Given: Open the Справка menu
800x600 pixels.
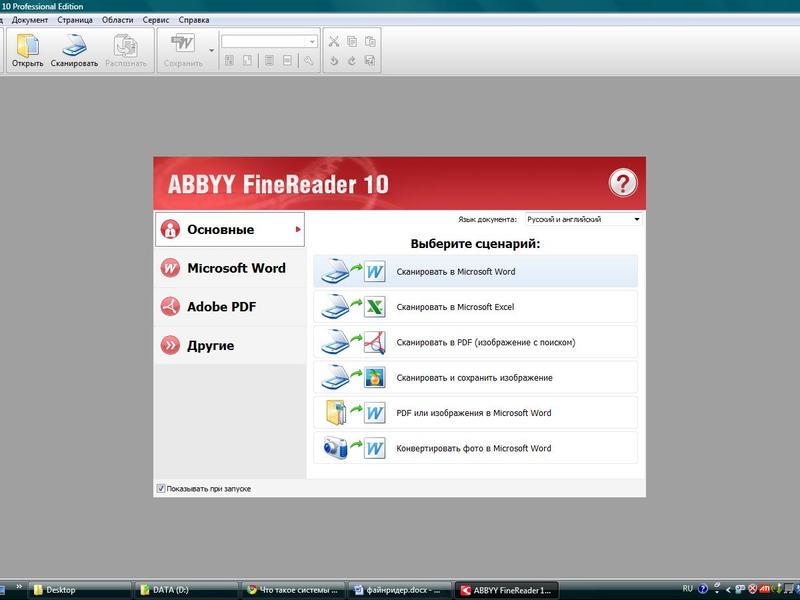Looking at the screenshot, I should click(x=194, y=20).
